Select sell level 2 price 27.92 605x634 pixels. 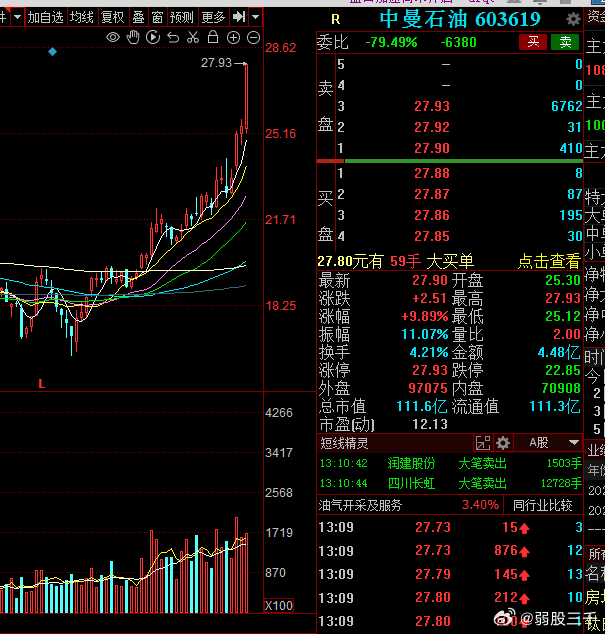[x=432, y=127]
